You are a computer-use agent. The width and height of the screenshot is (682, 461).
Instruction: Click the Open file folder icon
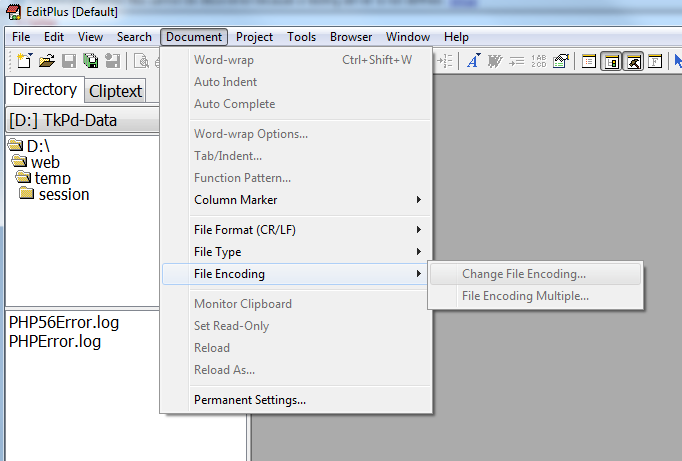(x=47, y=60)
